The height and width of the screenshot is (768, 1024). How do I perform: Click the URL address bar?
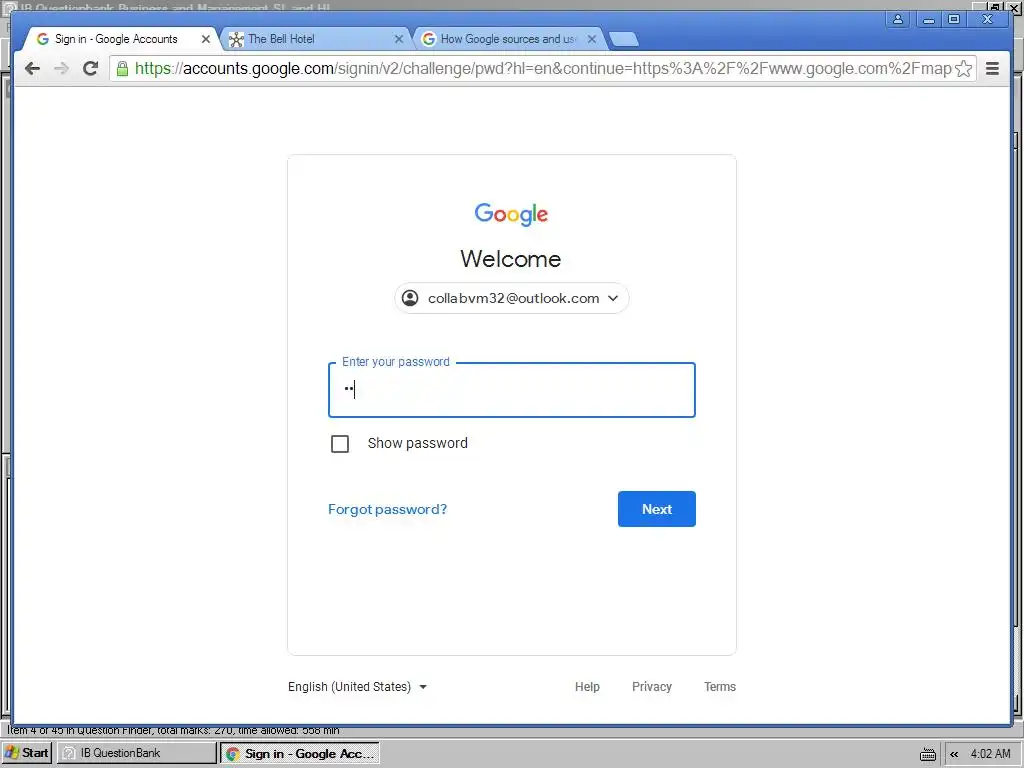click(542, 69)
